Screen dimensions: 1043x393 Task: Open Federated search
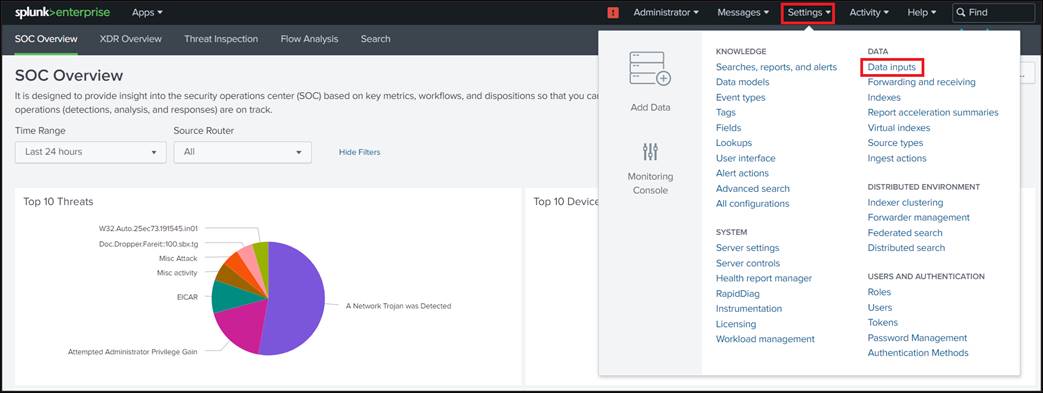(x=905, y=233)
